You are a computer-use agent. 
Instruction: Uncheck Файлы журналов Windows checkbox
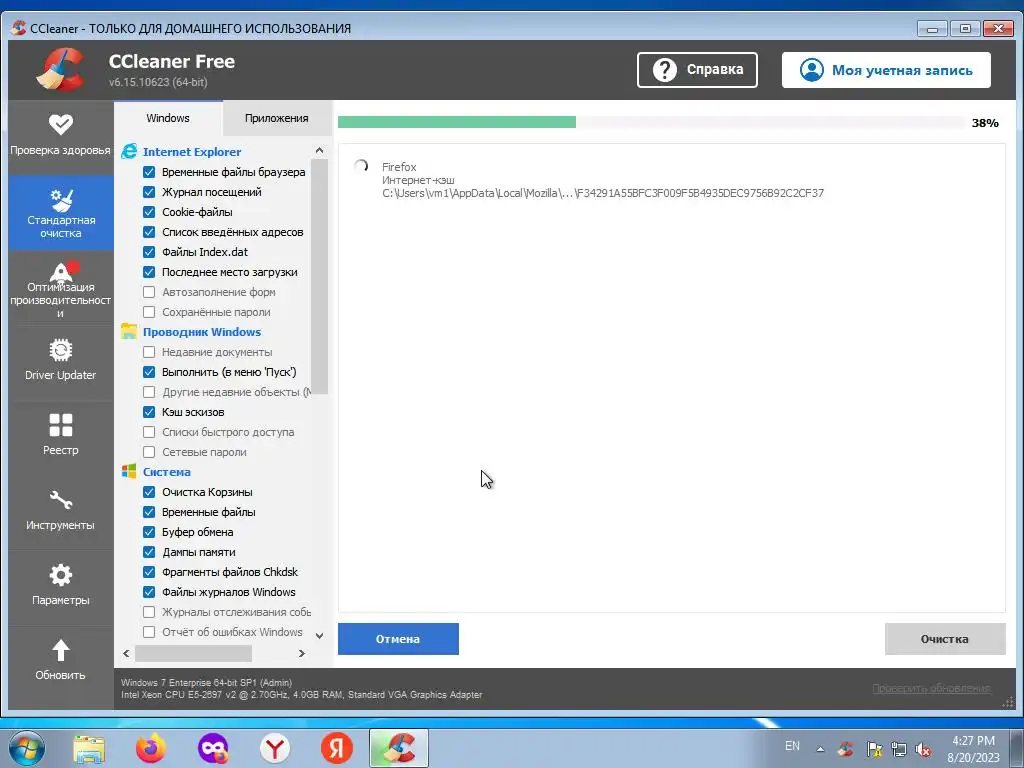(149, 592)
